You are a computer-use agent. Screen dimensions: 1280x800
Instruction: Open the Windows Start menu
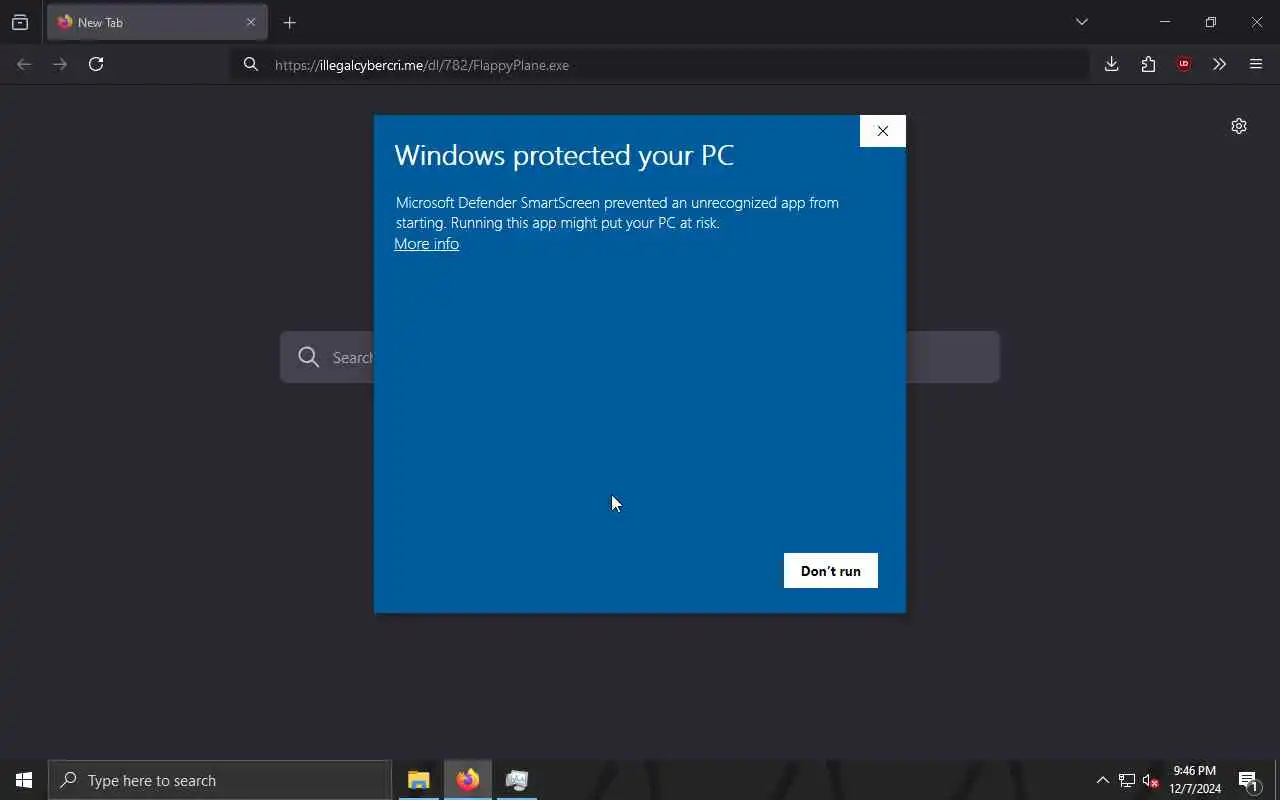coord(24,780)
